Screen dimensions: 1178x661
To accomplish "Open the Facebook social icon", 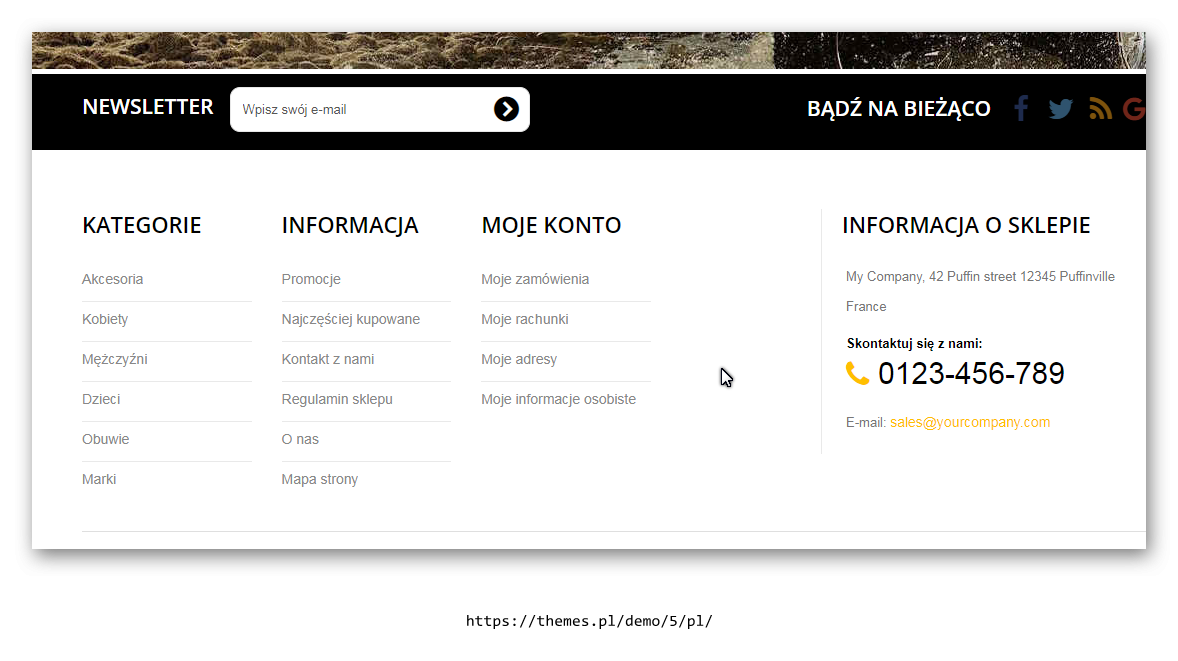I will pyautogui.click(x=1021, y=109).
